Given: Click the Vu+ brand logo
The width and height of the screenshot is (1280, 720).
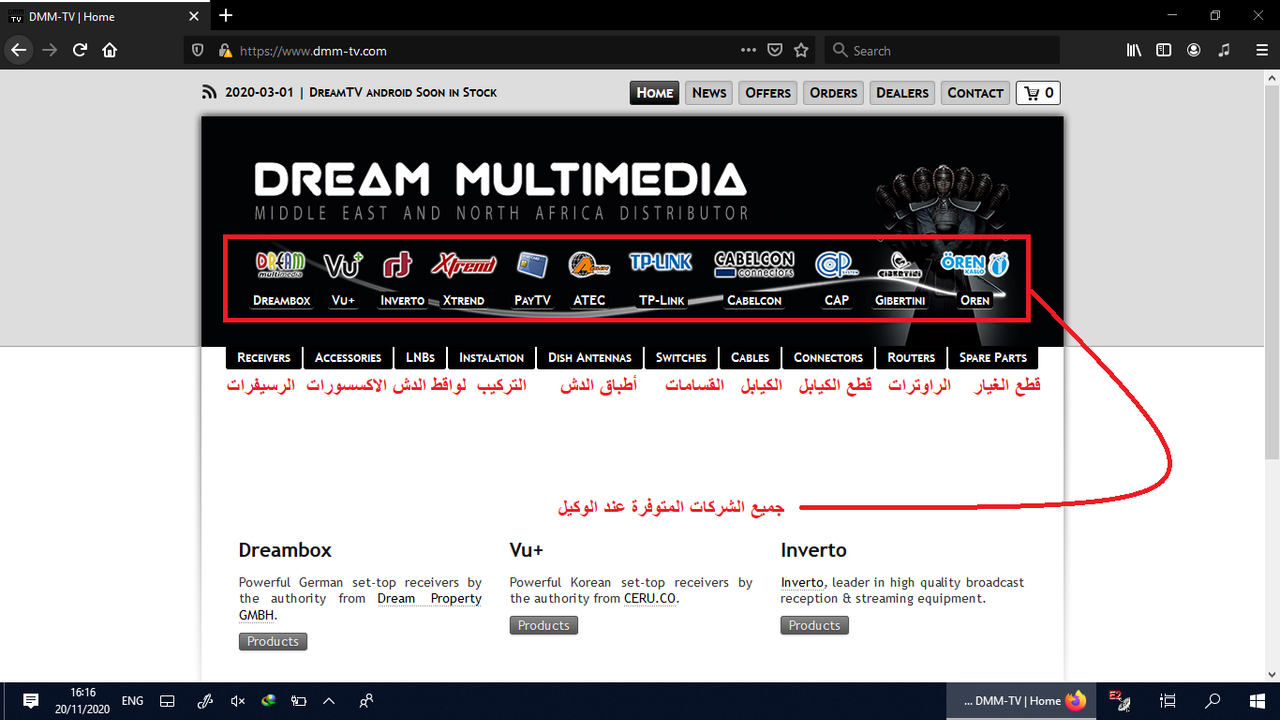Looking at the screenshot, I should pyautogui.click(x=343, y=265).
